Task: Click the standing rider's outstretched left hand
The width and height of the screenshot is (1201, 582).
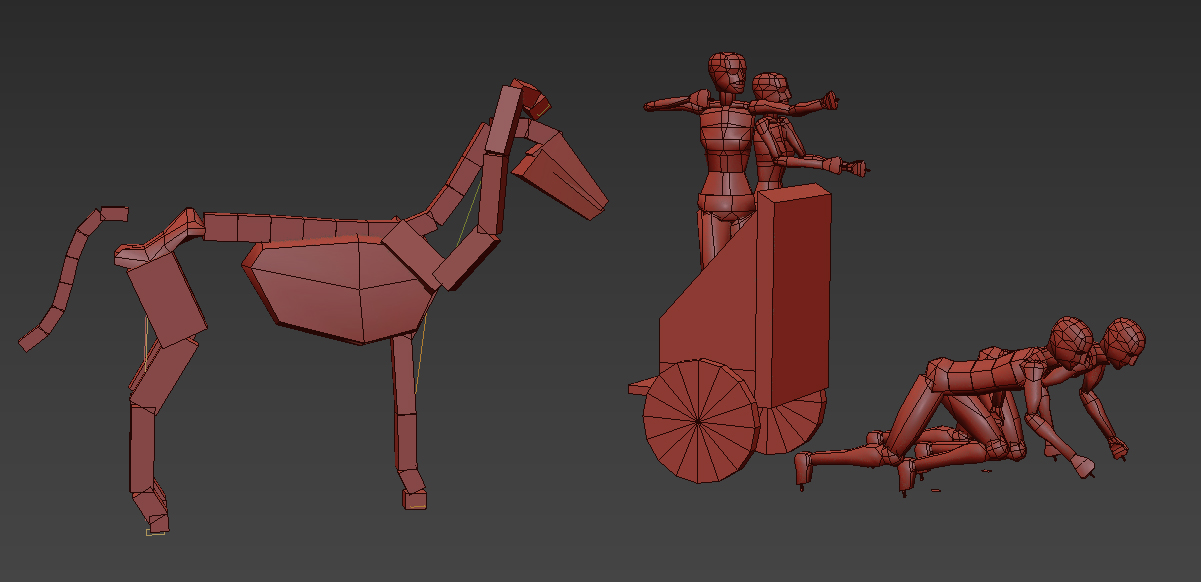Action: tap(658, 103)
